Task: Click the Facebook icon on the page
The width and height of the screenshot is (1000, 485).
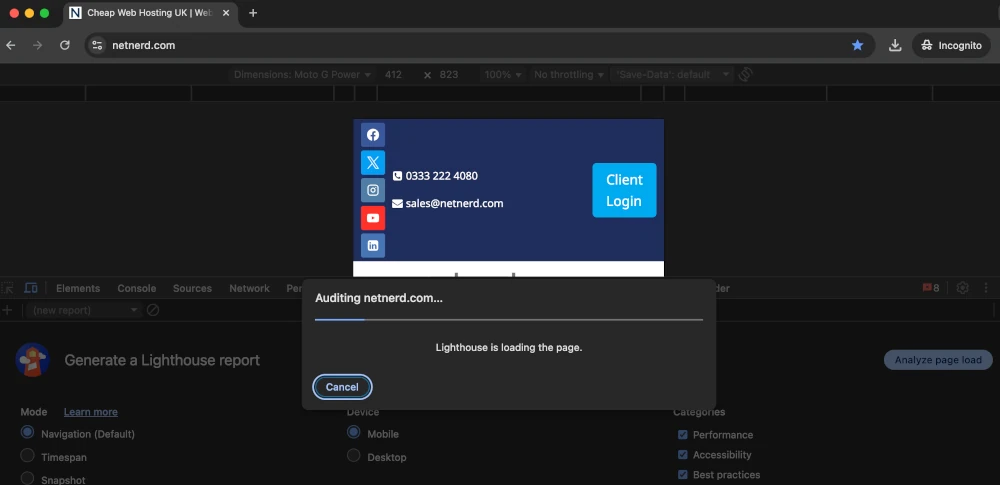Action: [373, 135]
